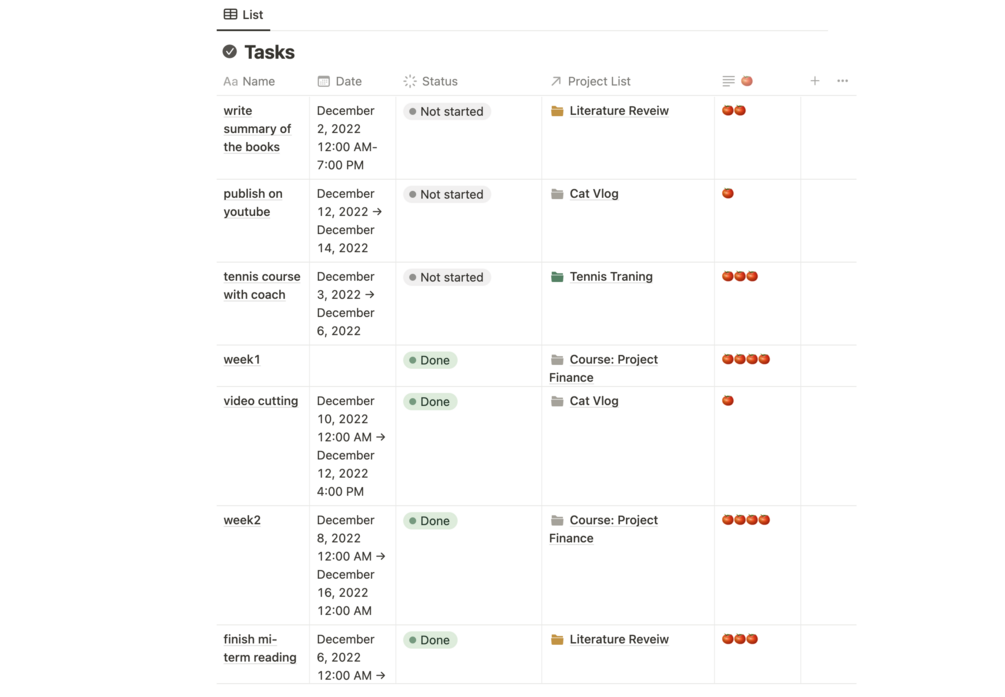Click the Tasks database title
This screenshot has height=697, width=1005.
click(x=269, y=52)
